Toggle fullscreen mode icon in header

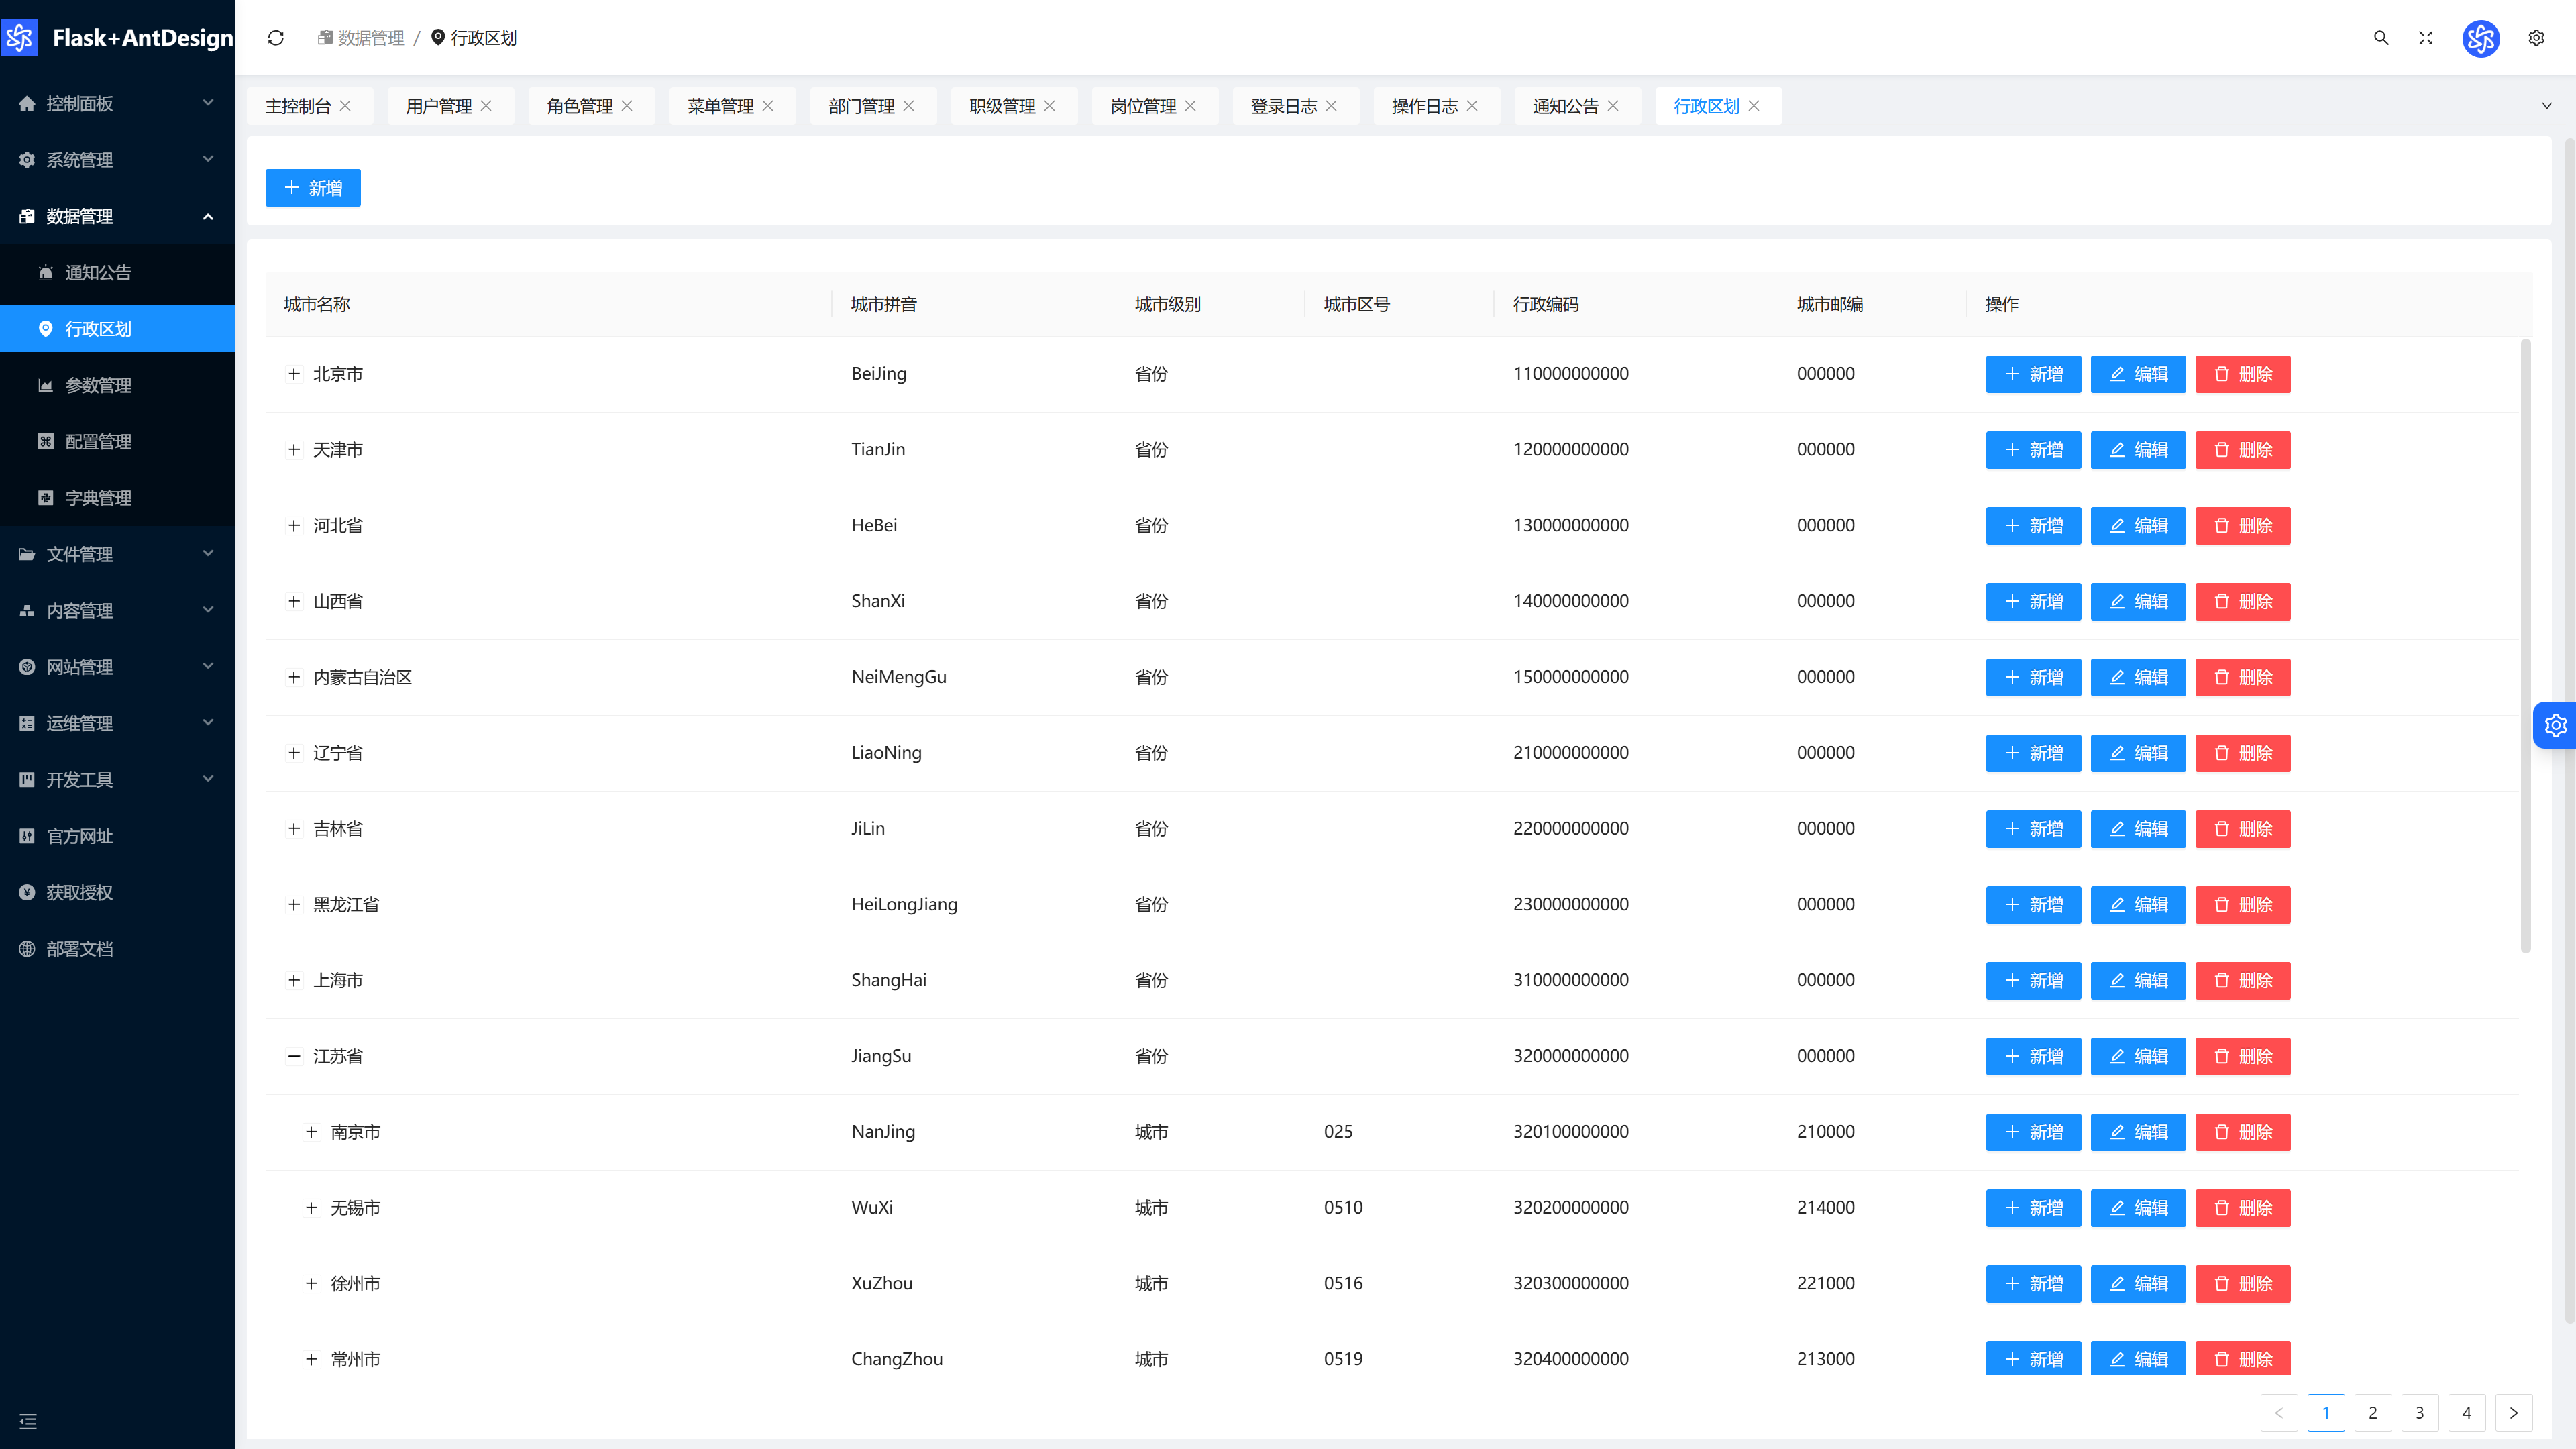coord(2426,38)
